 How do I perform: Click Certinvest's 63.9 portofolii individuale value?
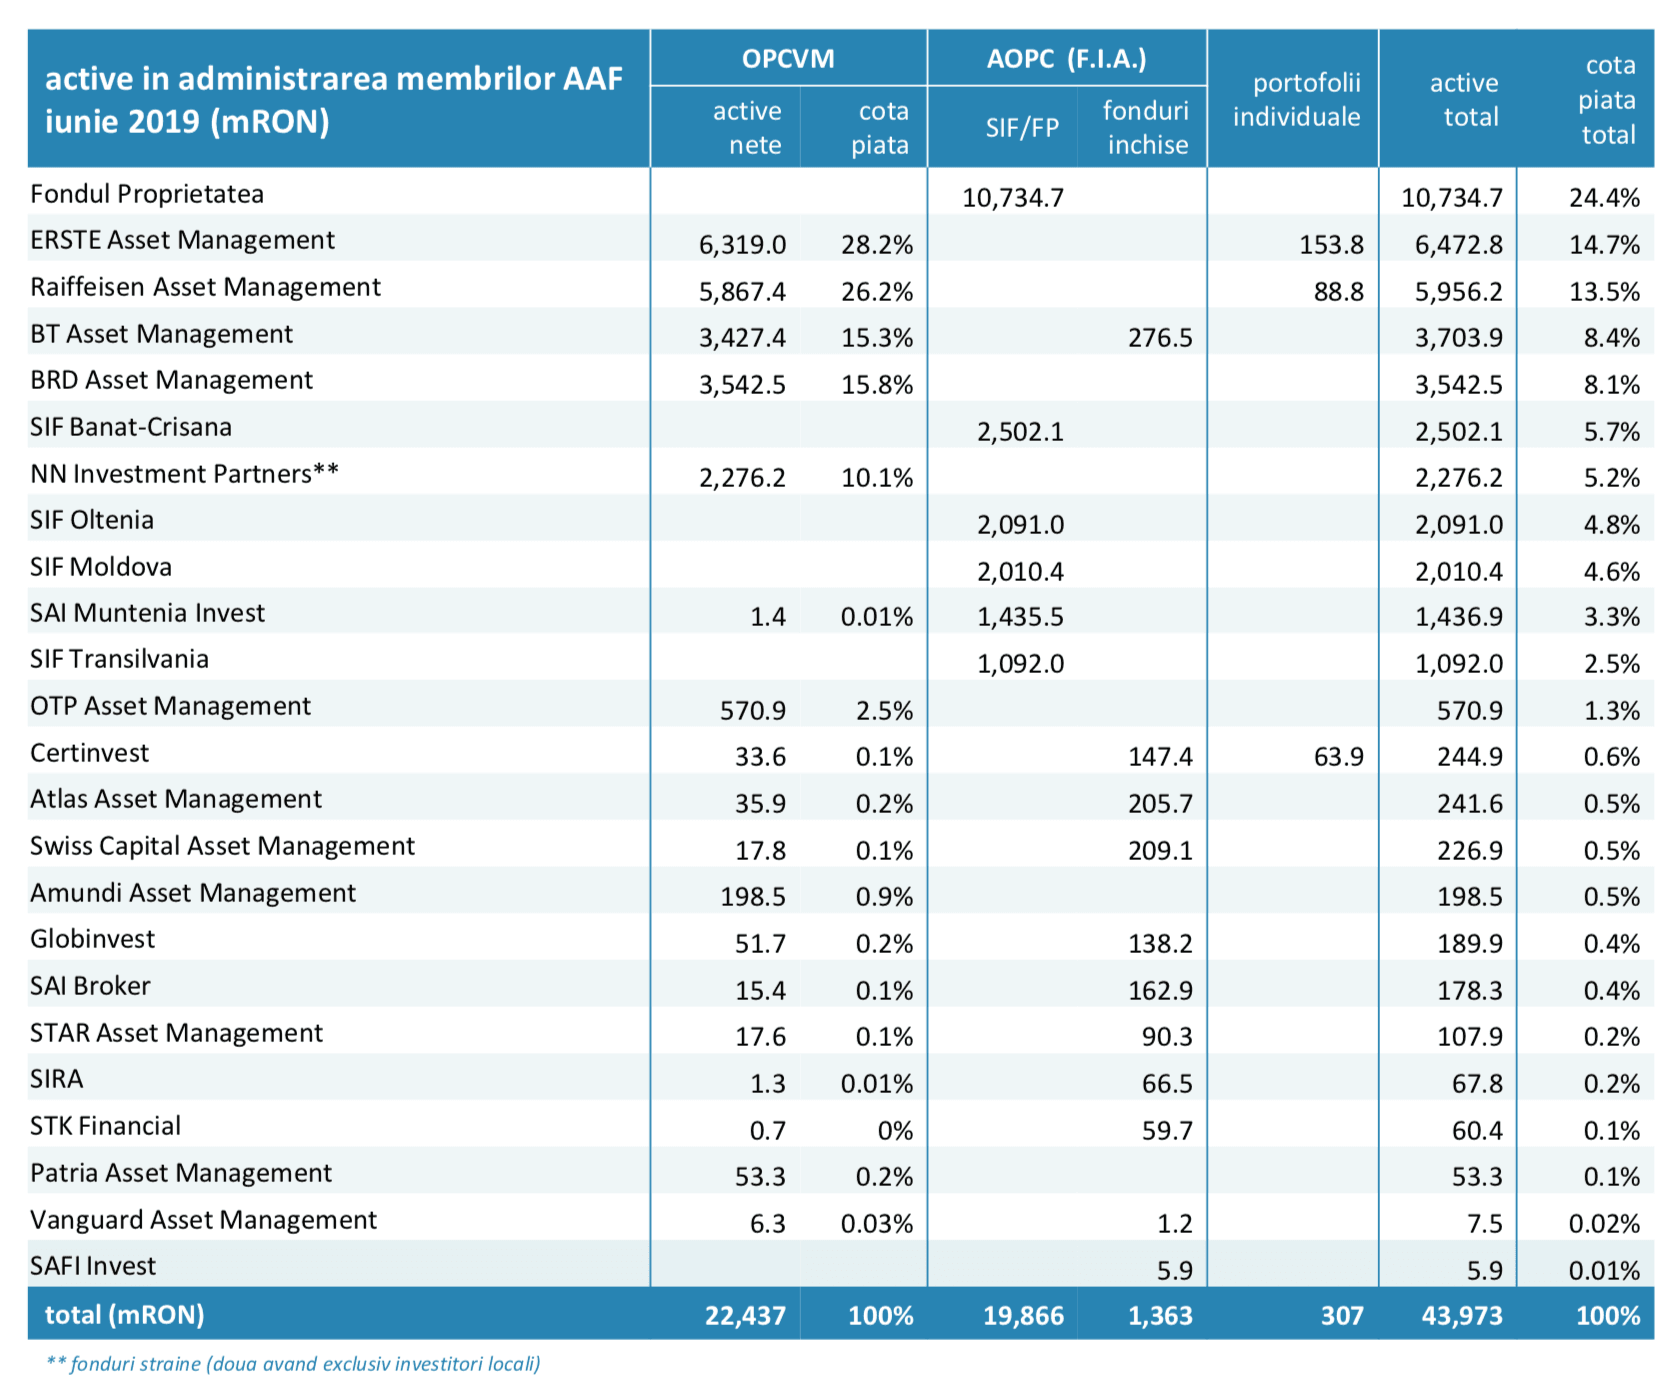pyautogui.click(x=1339, y=757)
